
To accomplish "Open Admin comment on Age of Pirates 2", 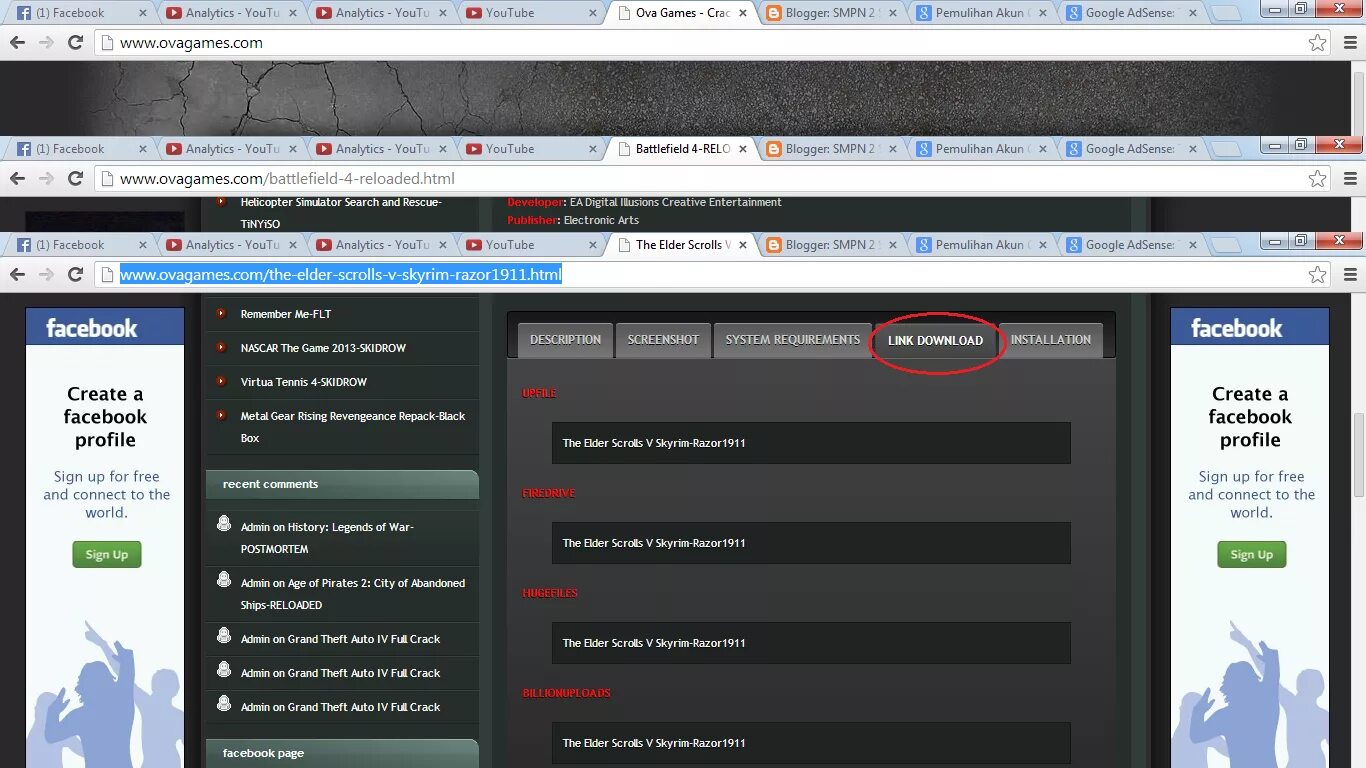I will point(352,594).
